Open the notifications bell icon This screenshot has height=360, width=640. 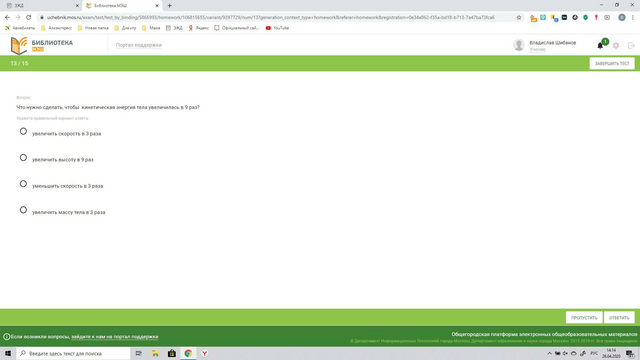600,45
